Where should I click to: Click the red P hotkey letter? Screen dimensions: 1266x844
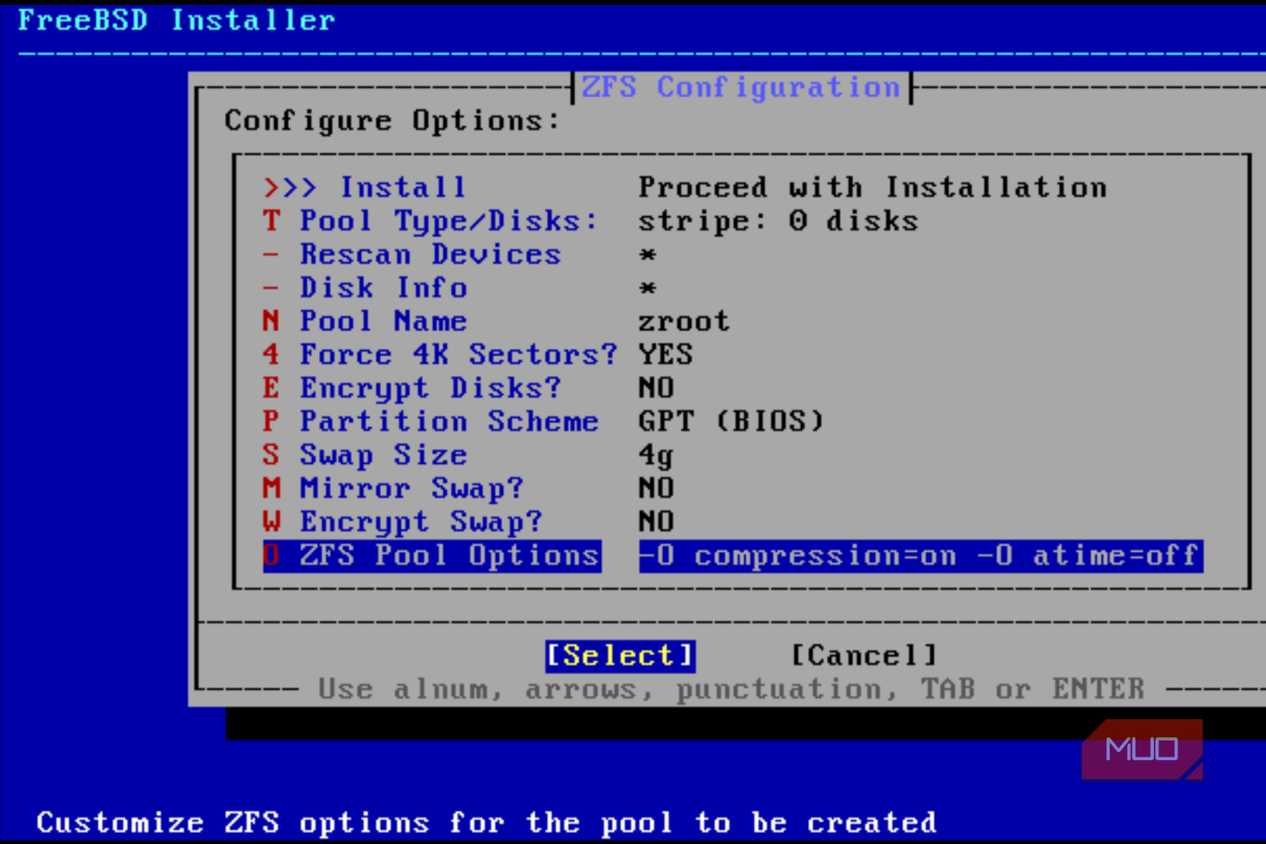272,421
